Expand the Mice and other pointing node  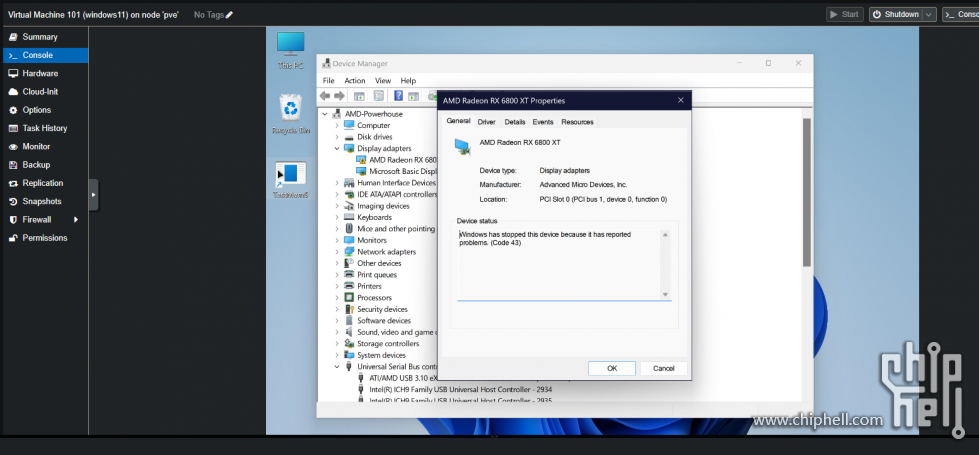337,228
